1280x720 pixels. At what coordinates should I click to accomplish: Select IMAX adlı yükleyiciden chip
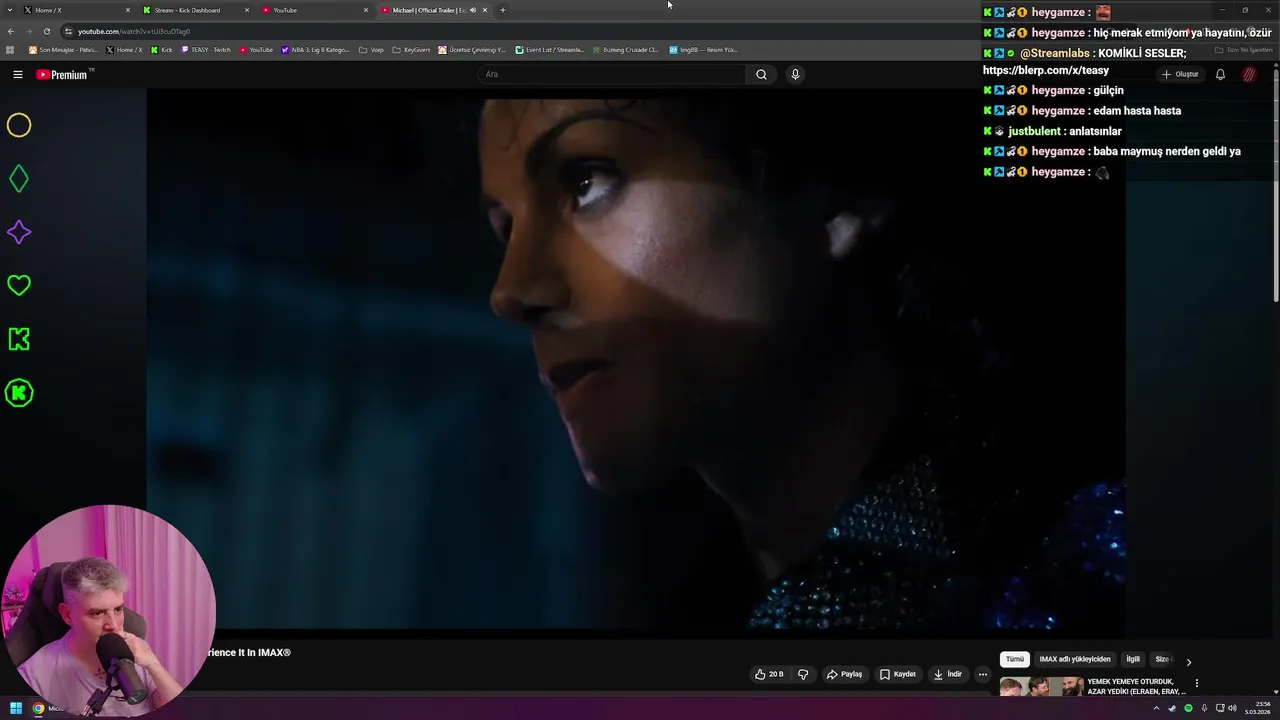(1075, 659)
